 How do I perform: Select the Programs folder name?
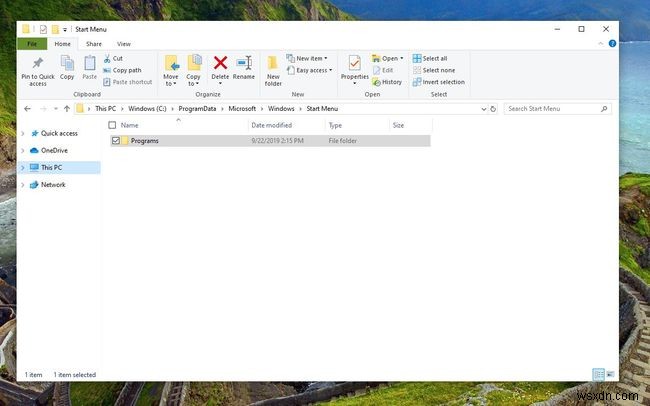(x=144, y=141)
